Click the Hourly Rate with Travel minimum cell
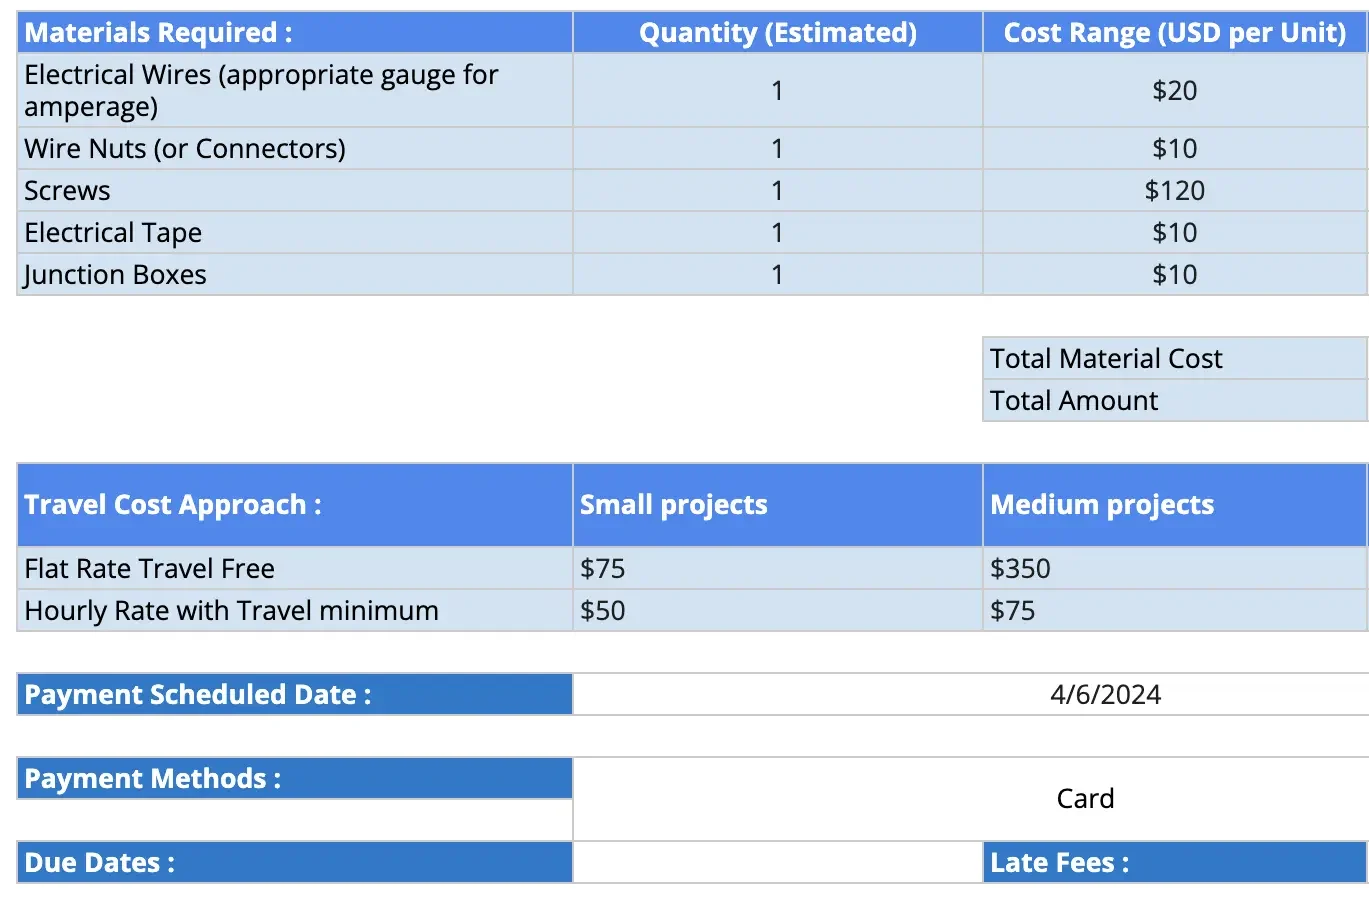 coord(294,611)
